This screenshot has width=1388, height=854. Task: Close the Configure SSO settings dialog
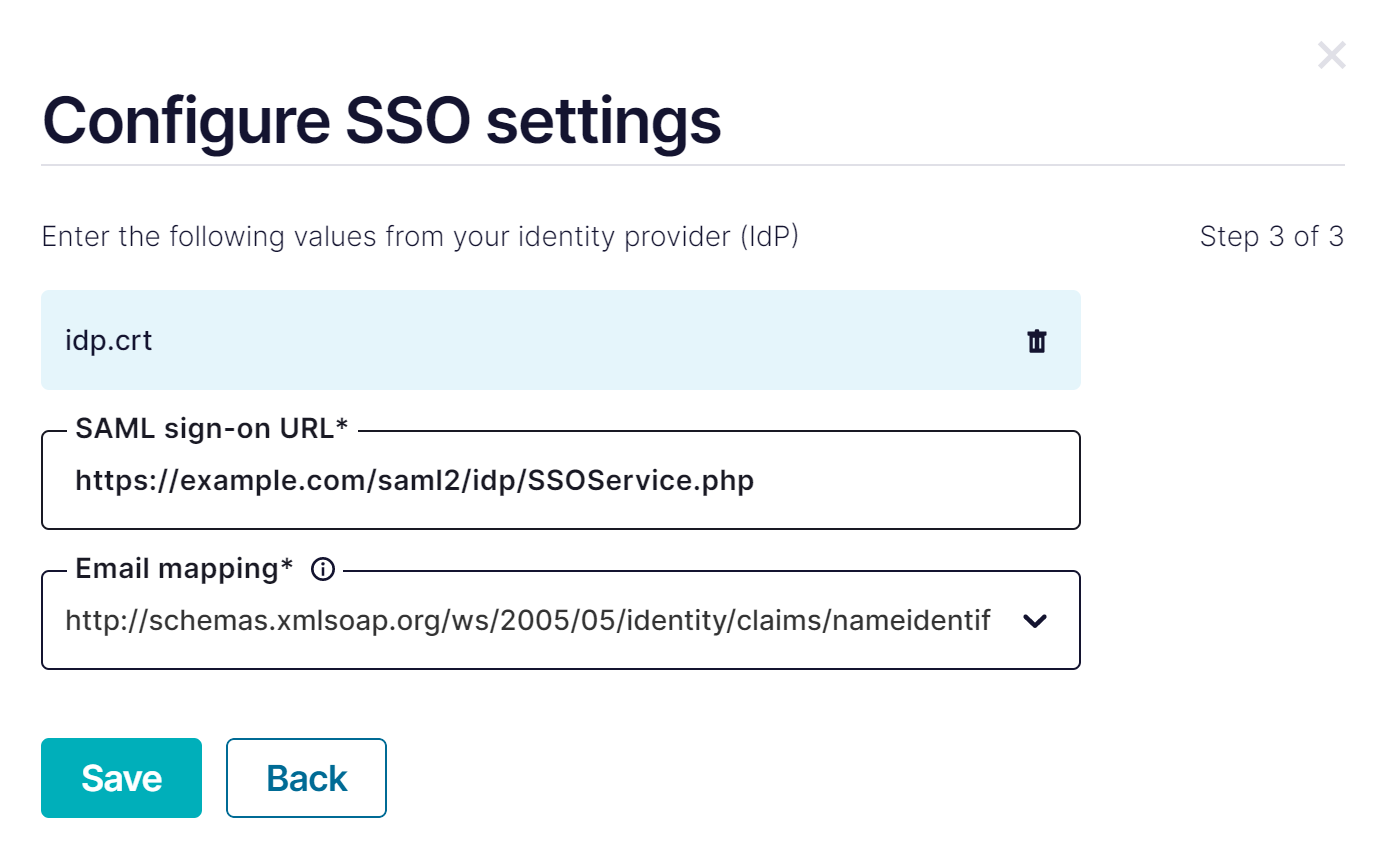(x=1331, y=55)
